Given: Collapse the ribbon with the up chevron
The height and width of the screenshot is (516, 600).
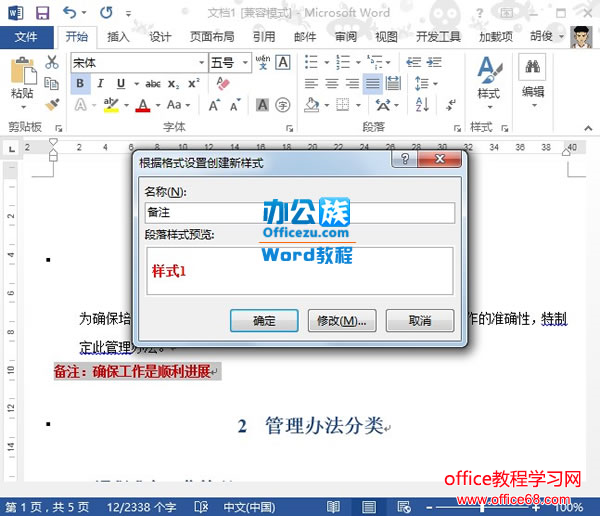Looking at the screenshot, I should click(588, 128).
